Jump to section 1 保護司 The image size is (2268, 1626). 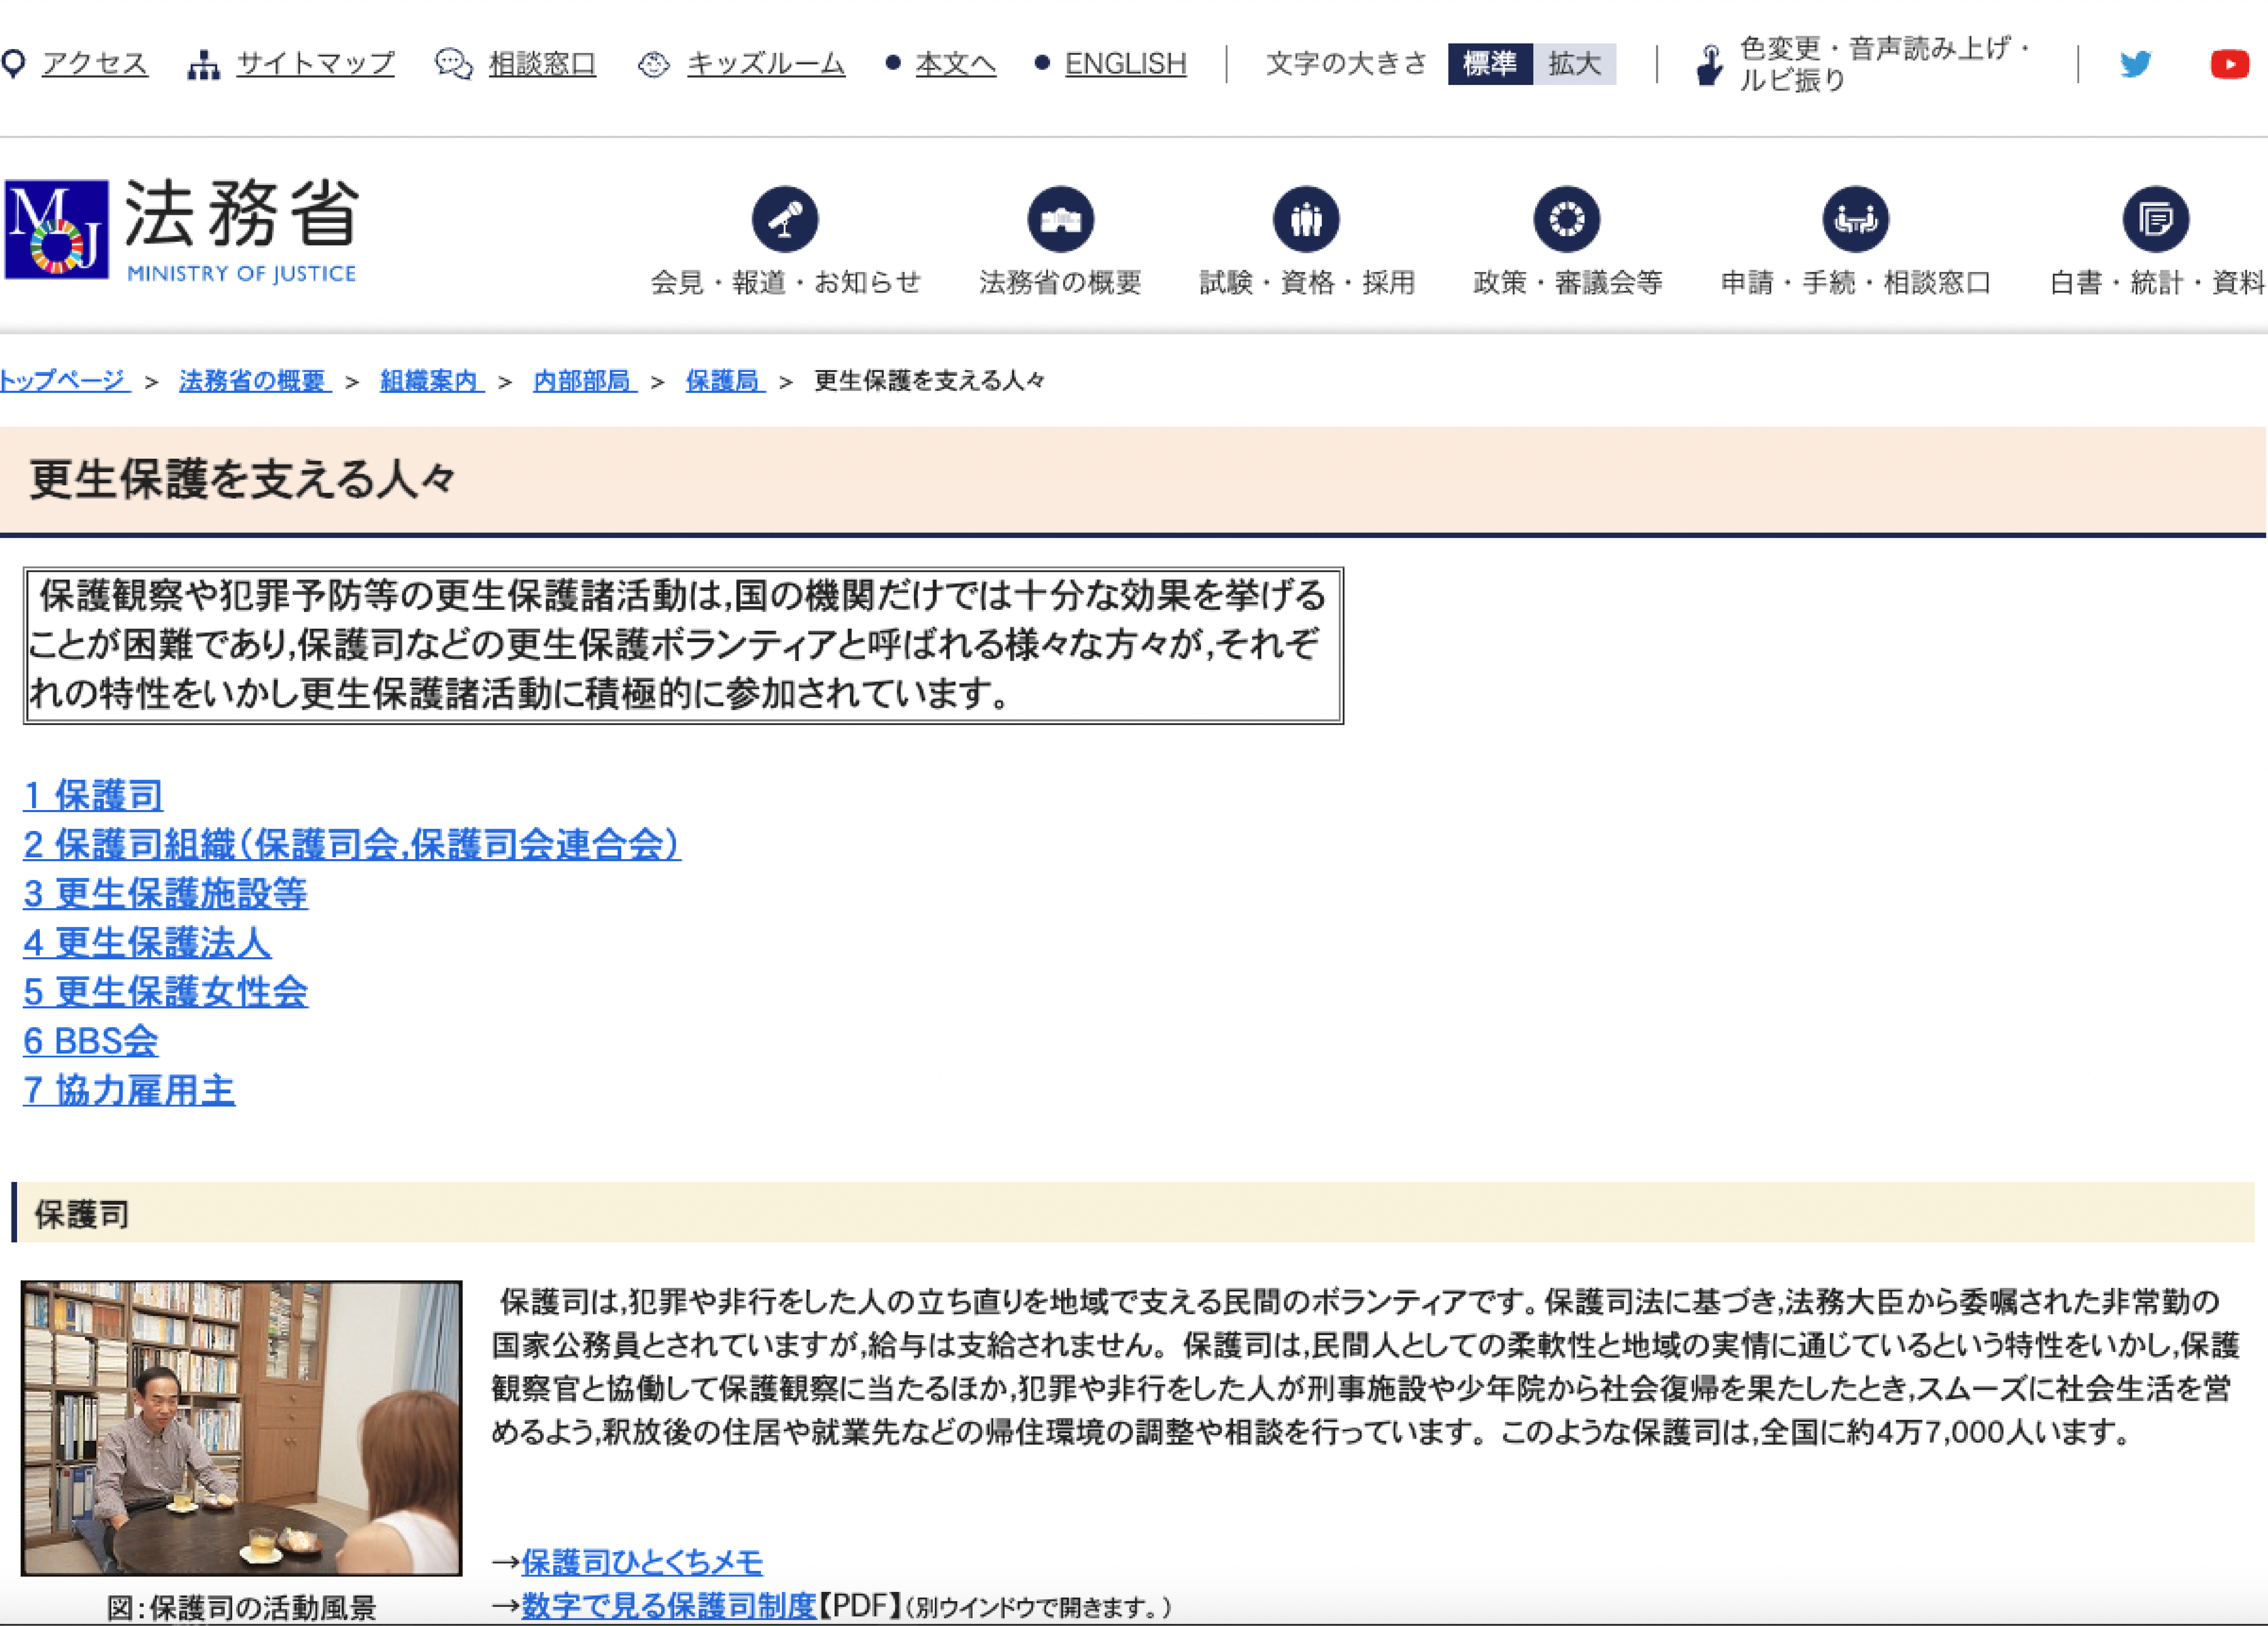coord(93,796)
